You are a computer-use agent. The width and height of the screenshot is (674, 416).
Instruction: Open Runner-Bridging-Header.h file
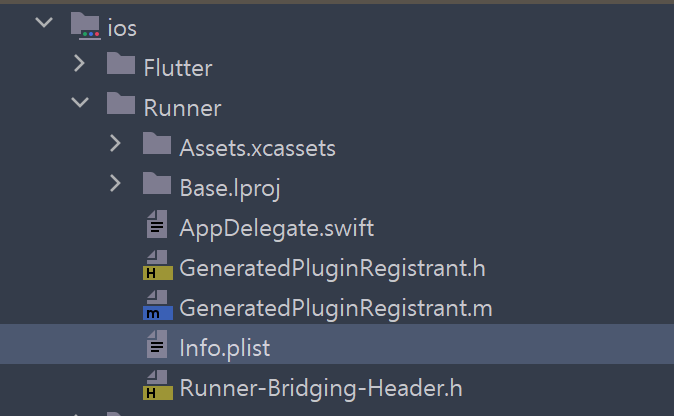321,388
